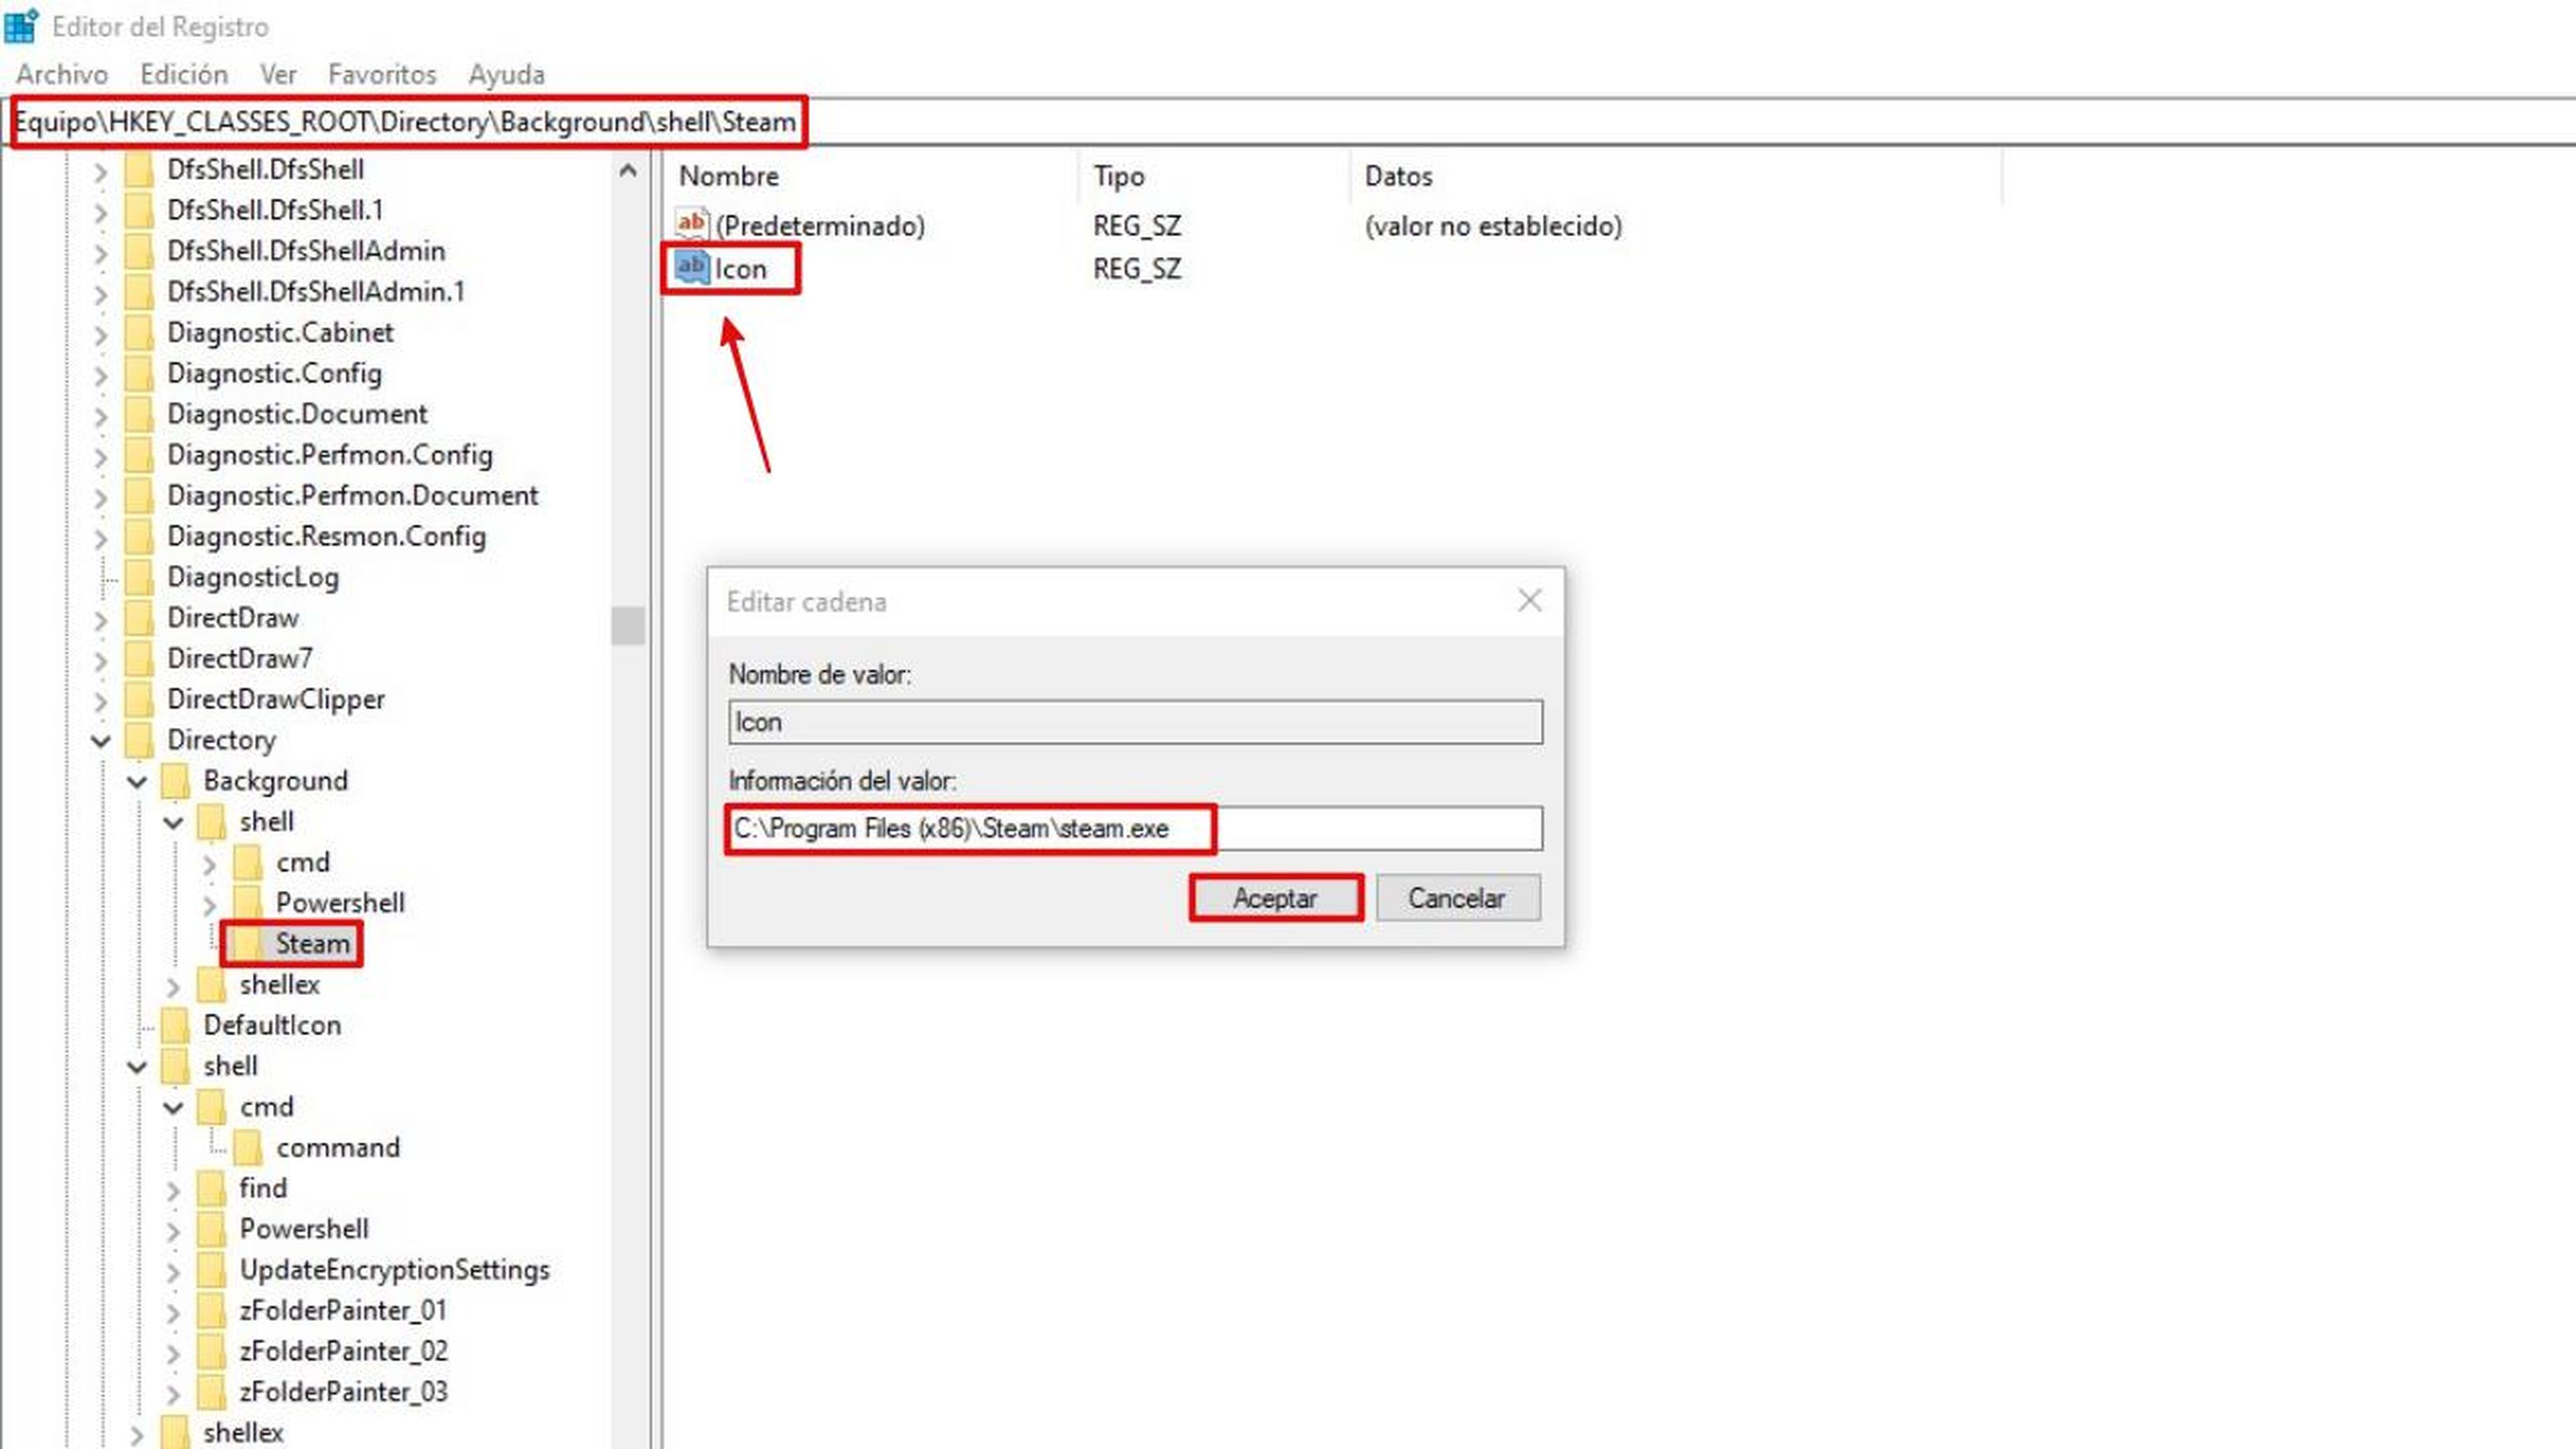Screen dimensions: 2576x1449
Task: Select the DefaultIcon folder icon
Action: (x=175, y=1026)
